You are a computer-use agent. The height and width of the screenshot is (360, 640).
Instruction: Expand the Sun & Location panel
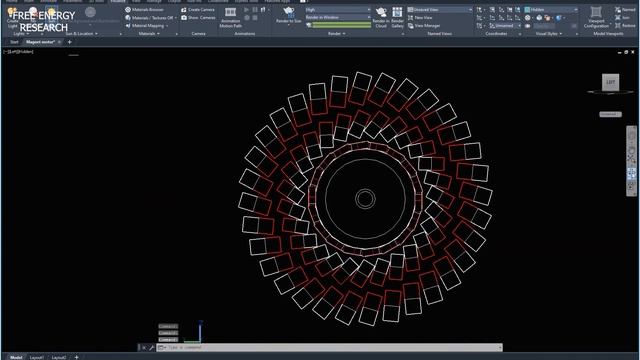click(x=82, y=34)
